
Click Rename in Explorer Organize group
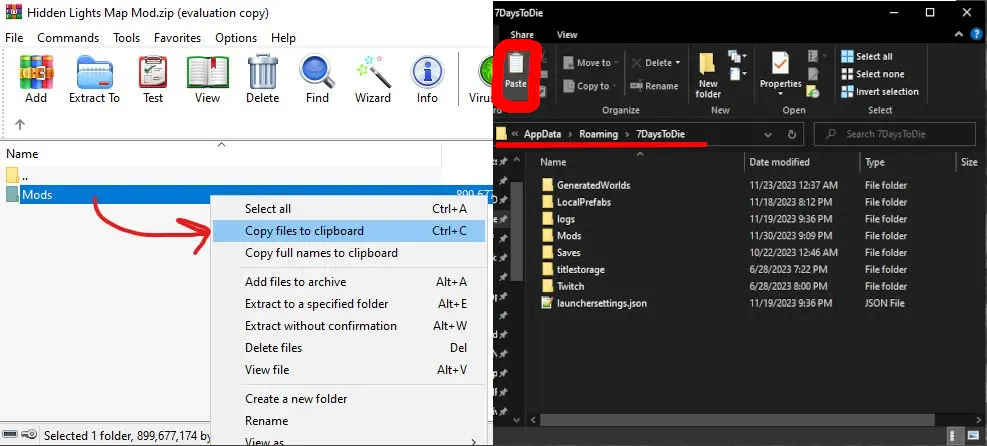[x=654, y=86]
